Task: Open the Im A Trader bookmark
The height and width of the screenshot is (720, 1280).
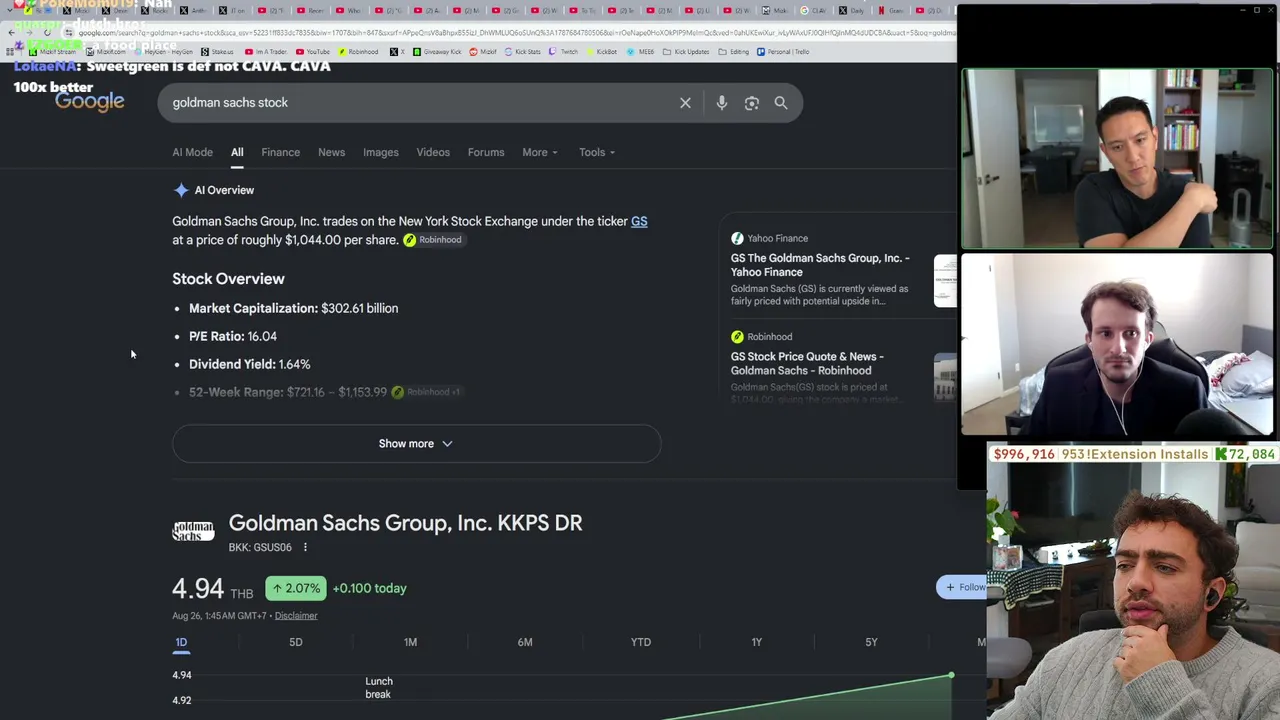Action: coord(267,52)
